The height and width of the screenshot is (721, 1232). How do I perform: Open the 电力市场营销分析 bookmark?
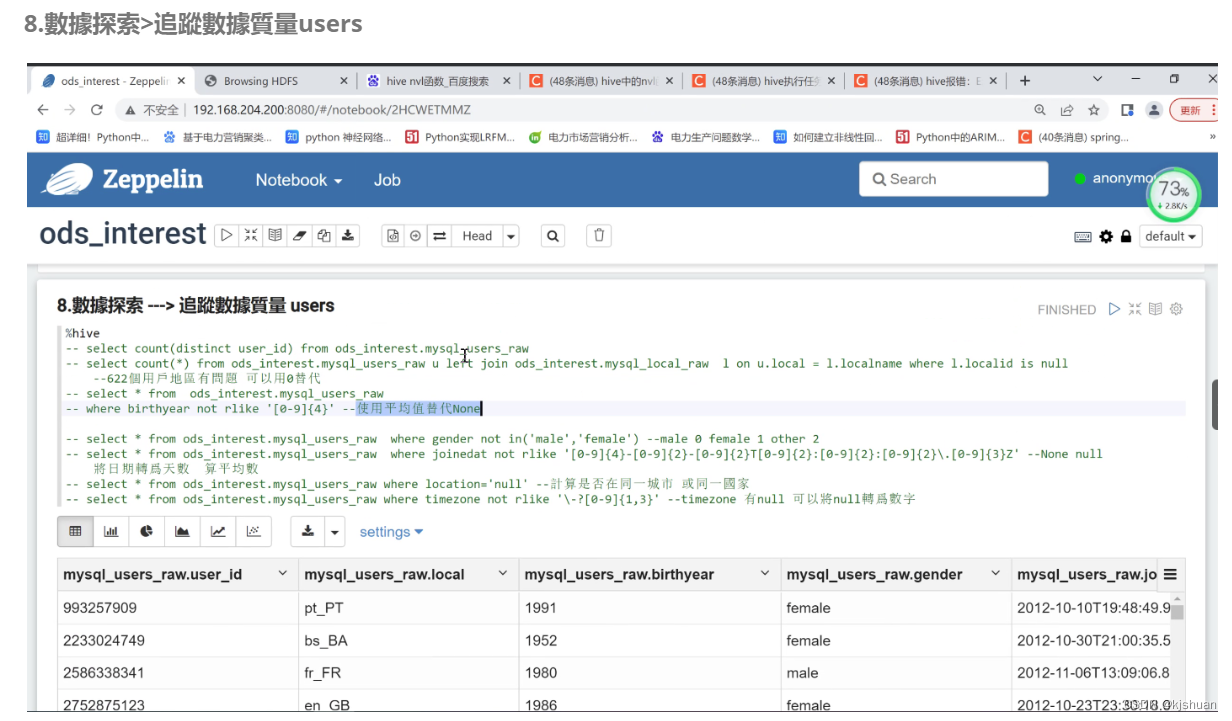[x=583, y=137]
